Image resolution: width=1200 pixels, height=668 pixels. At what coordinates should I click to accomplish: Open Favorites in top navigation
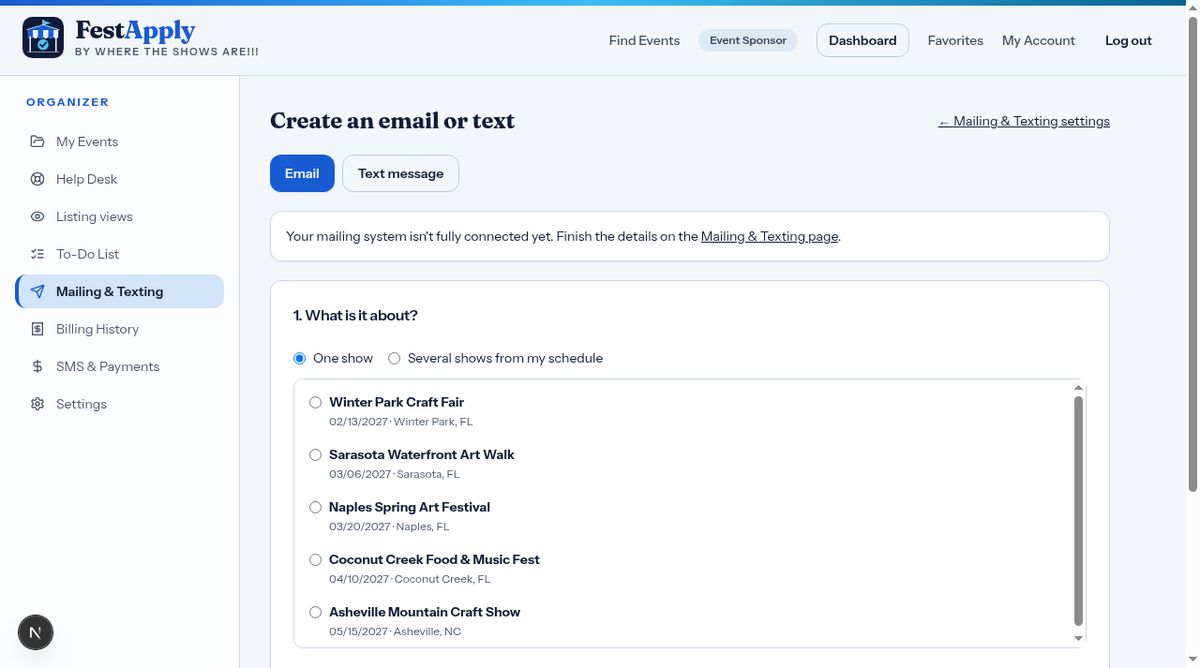point(955,41)
